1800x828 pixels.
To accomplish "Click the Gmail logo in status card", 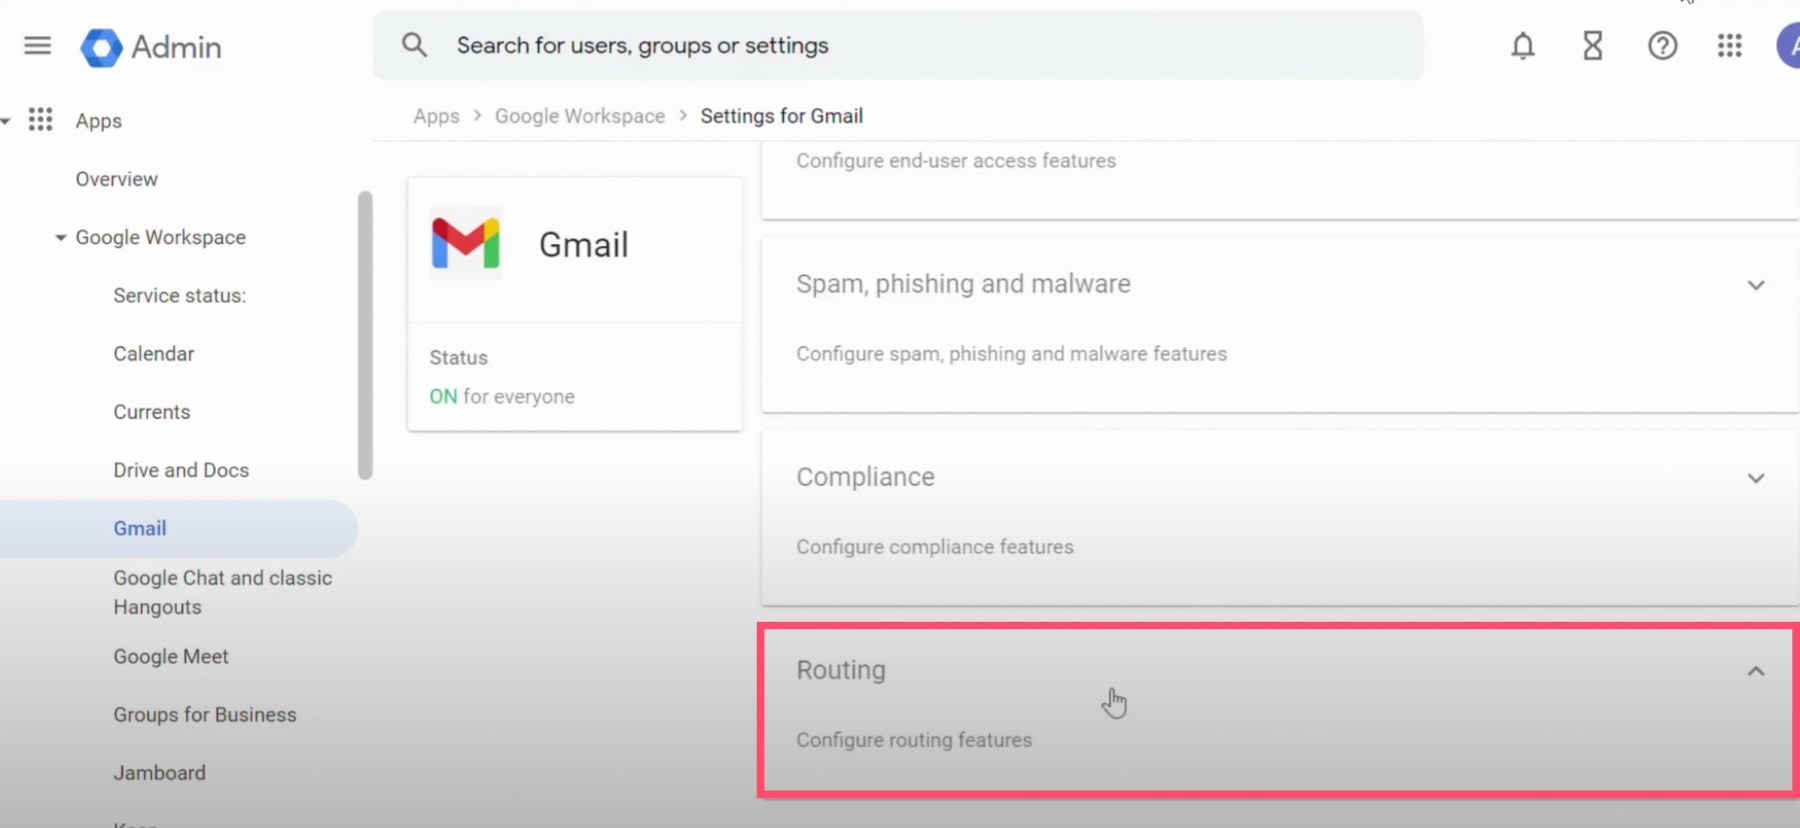I will click(x=465, y=243).
